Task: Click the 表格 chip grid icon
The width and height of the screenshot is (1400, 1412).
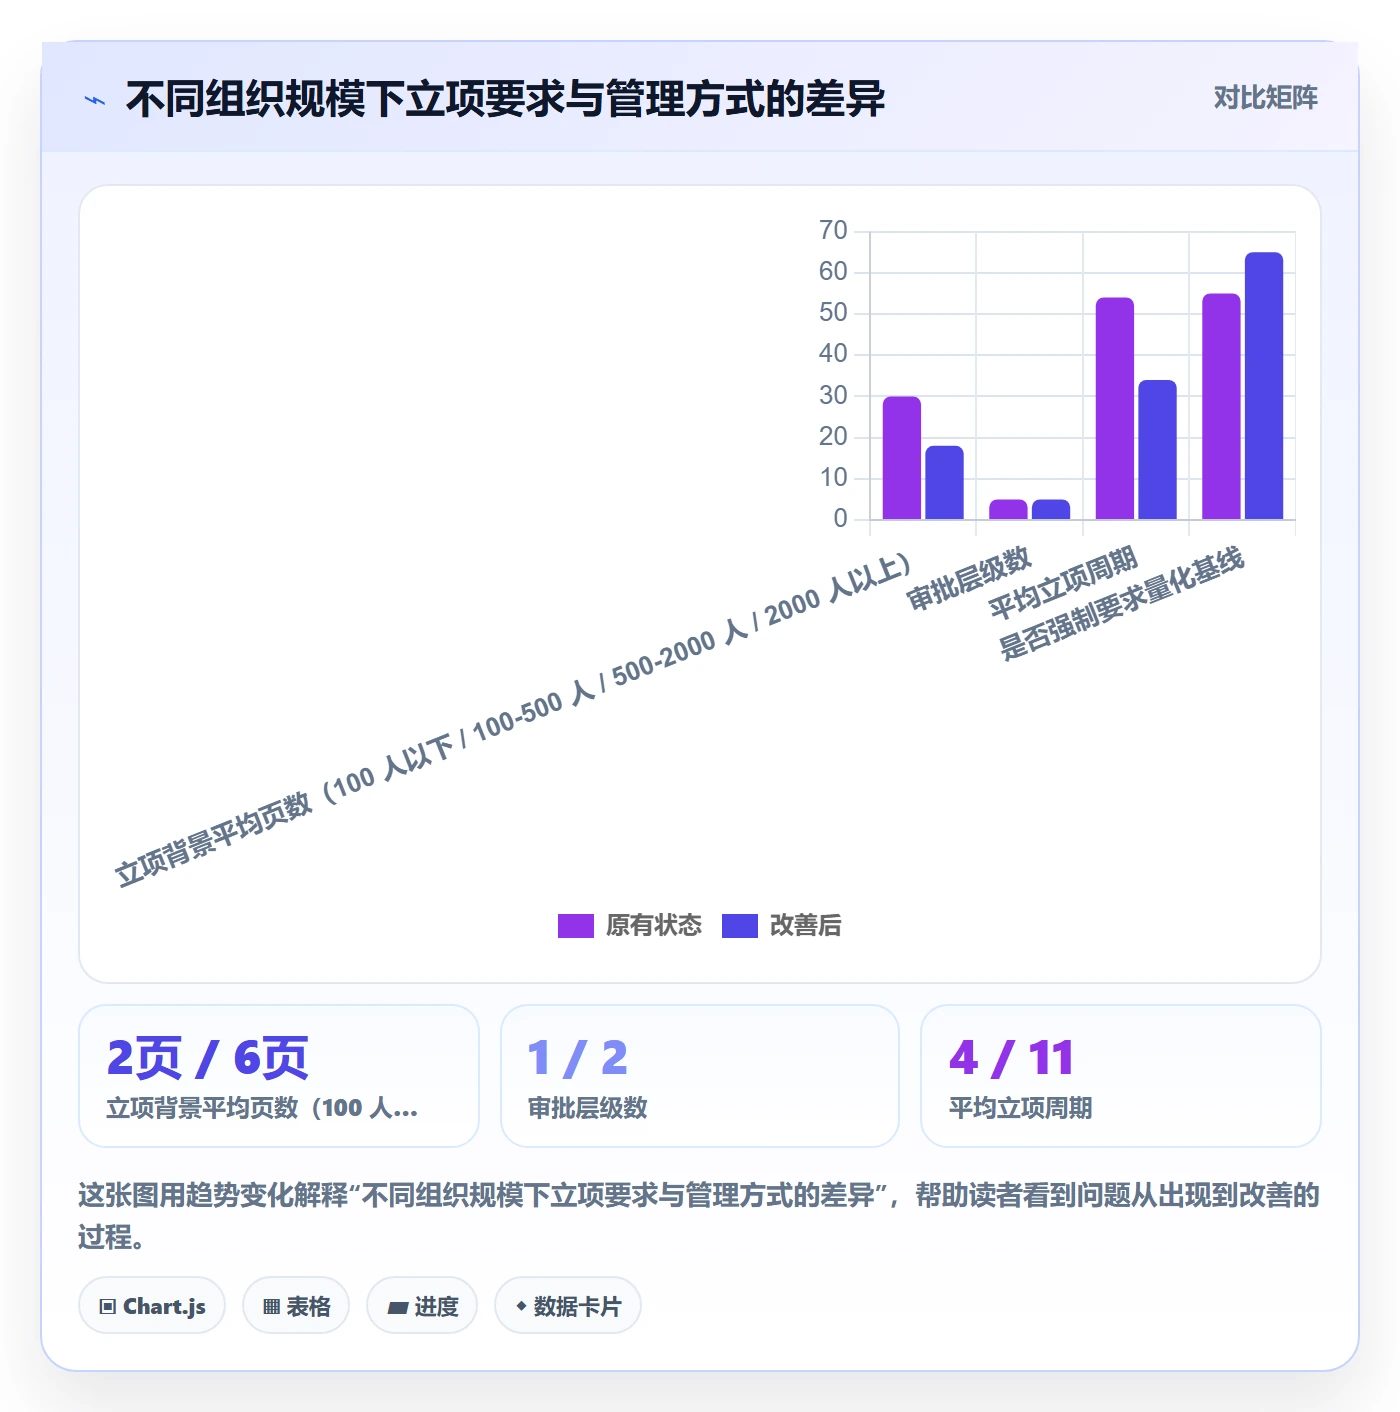Action: (x=271, y=1306)
